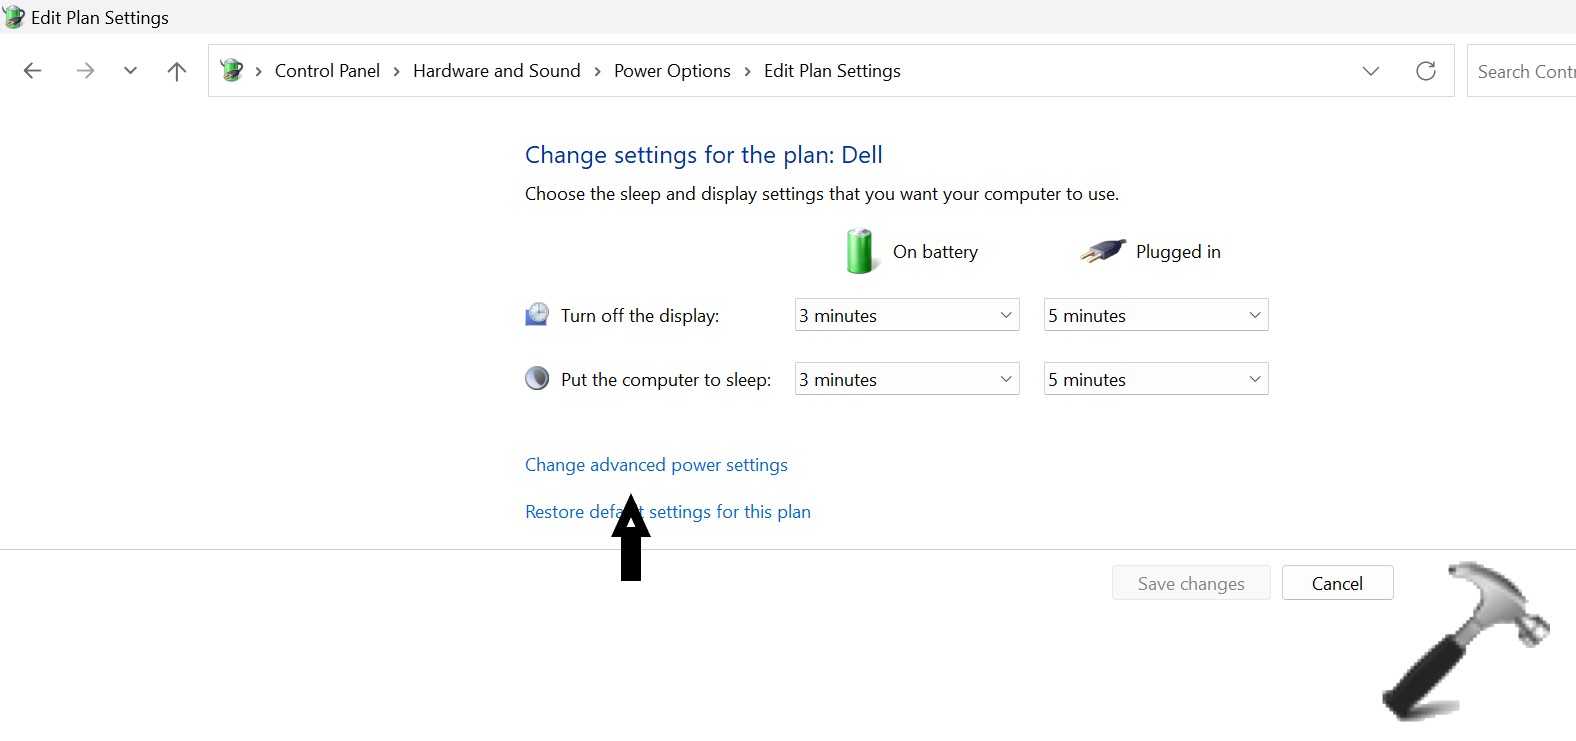The width and height of the screenshot is (1576, 741).
Task: Expand the address bar history dropdown
Action: 1371,71
